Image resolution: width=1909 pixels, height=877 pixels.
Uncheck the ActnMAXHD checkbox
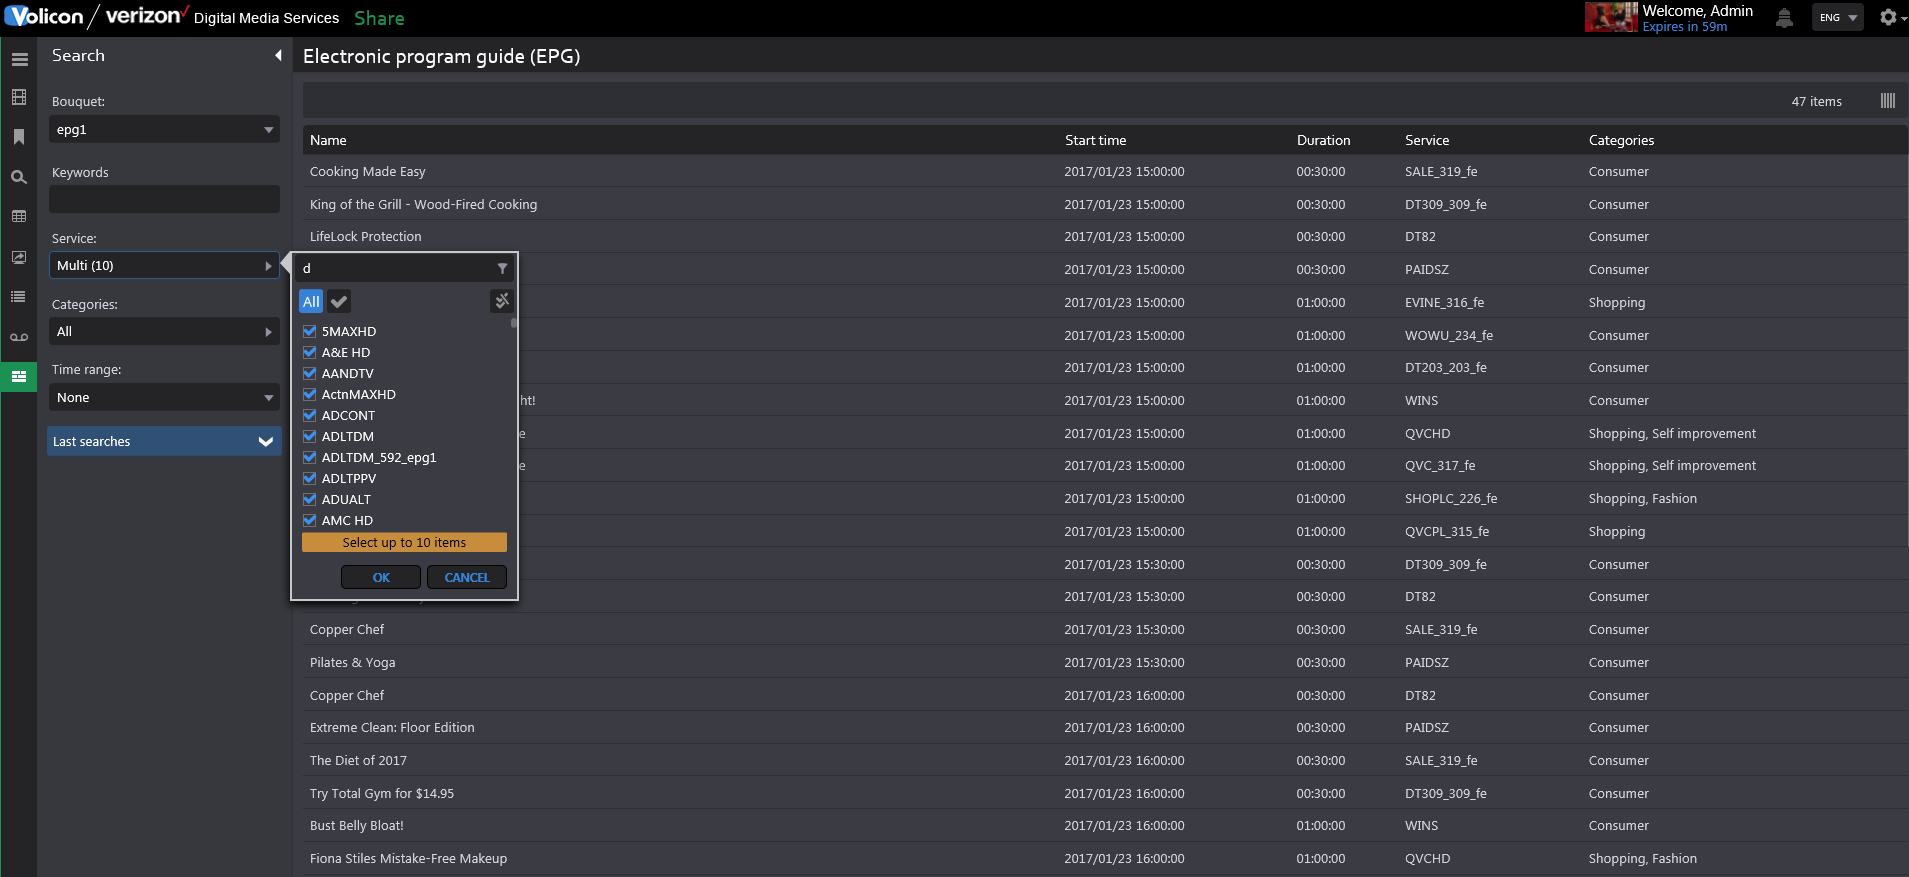310,394
